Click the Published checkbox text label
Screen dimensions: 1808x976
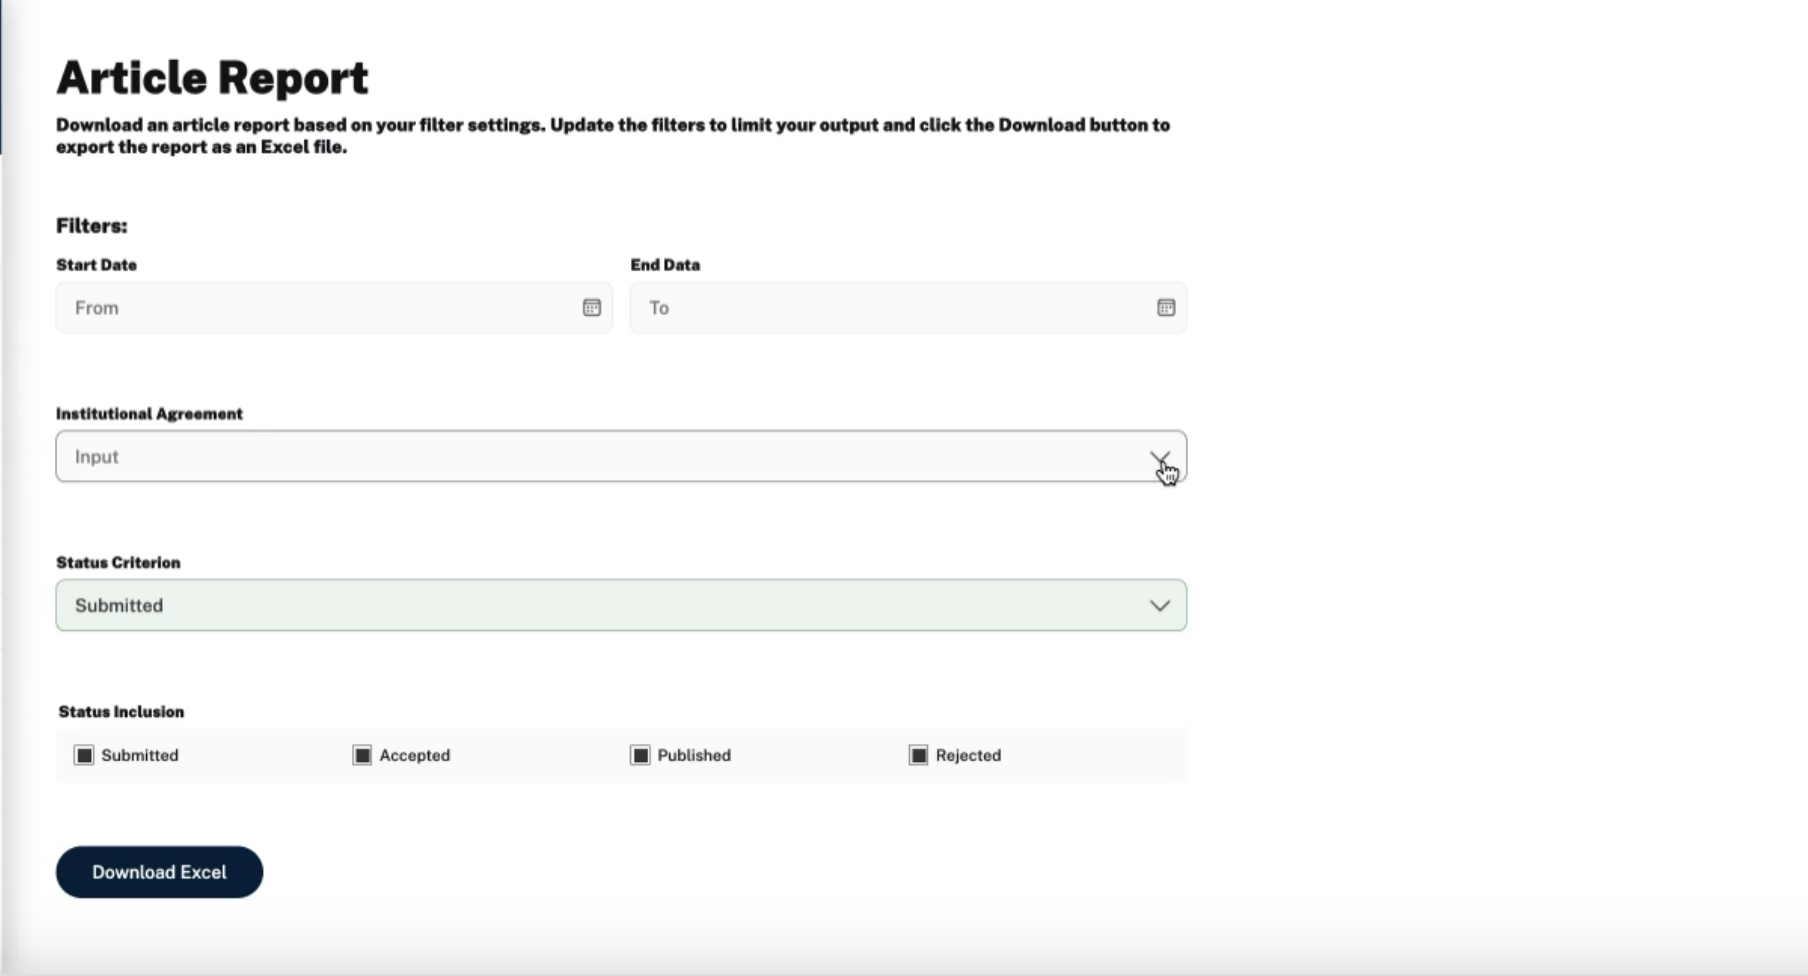[x=694, y=756]
